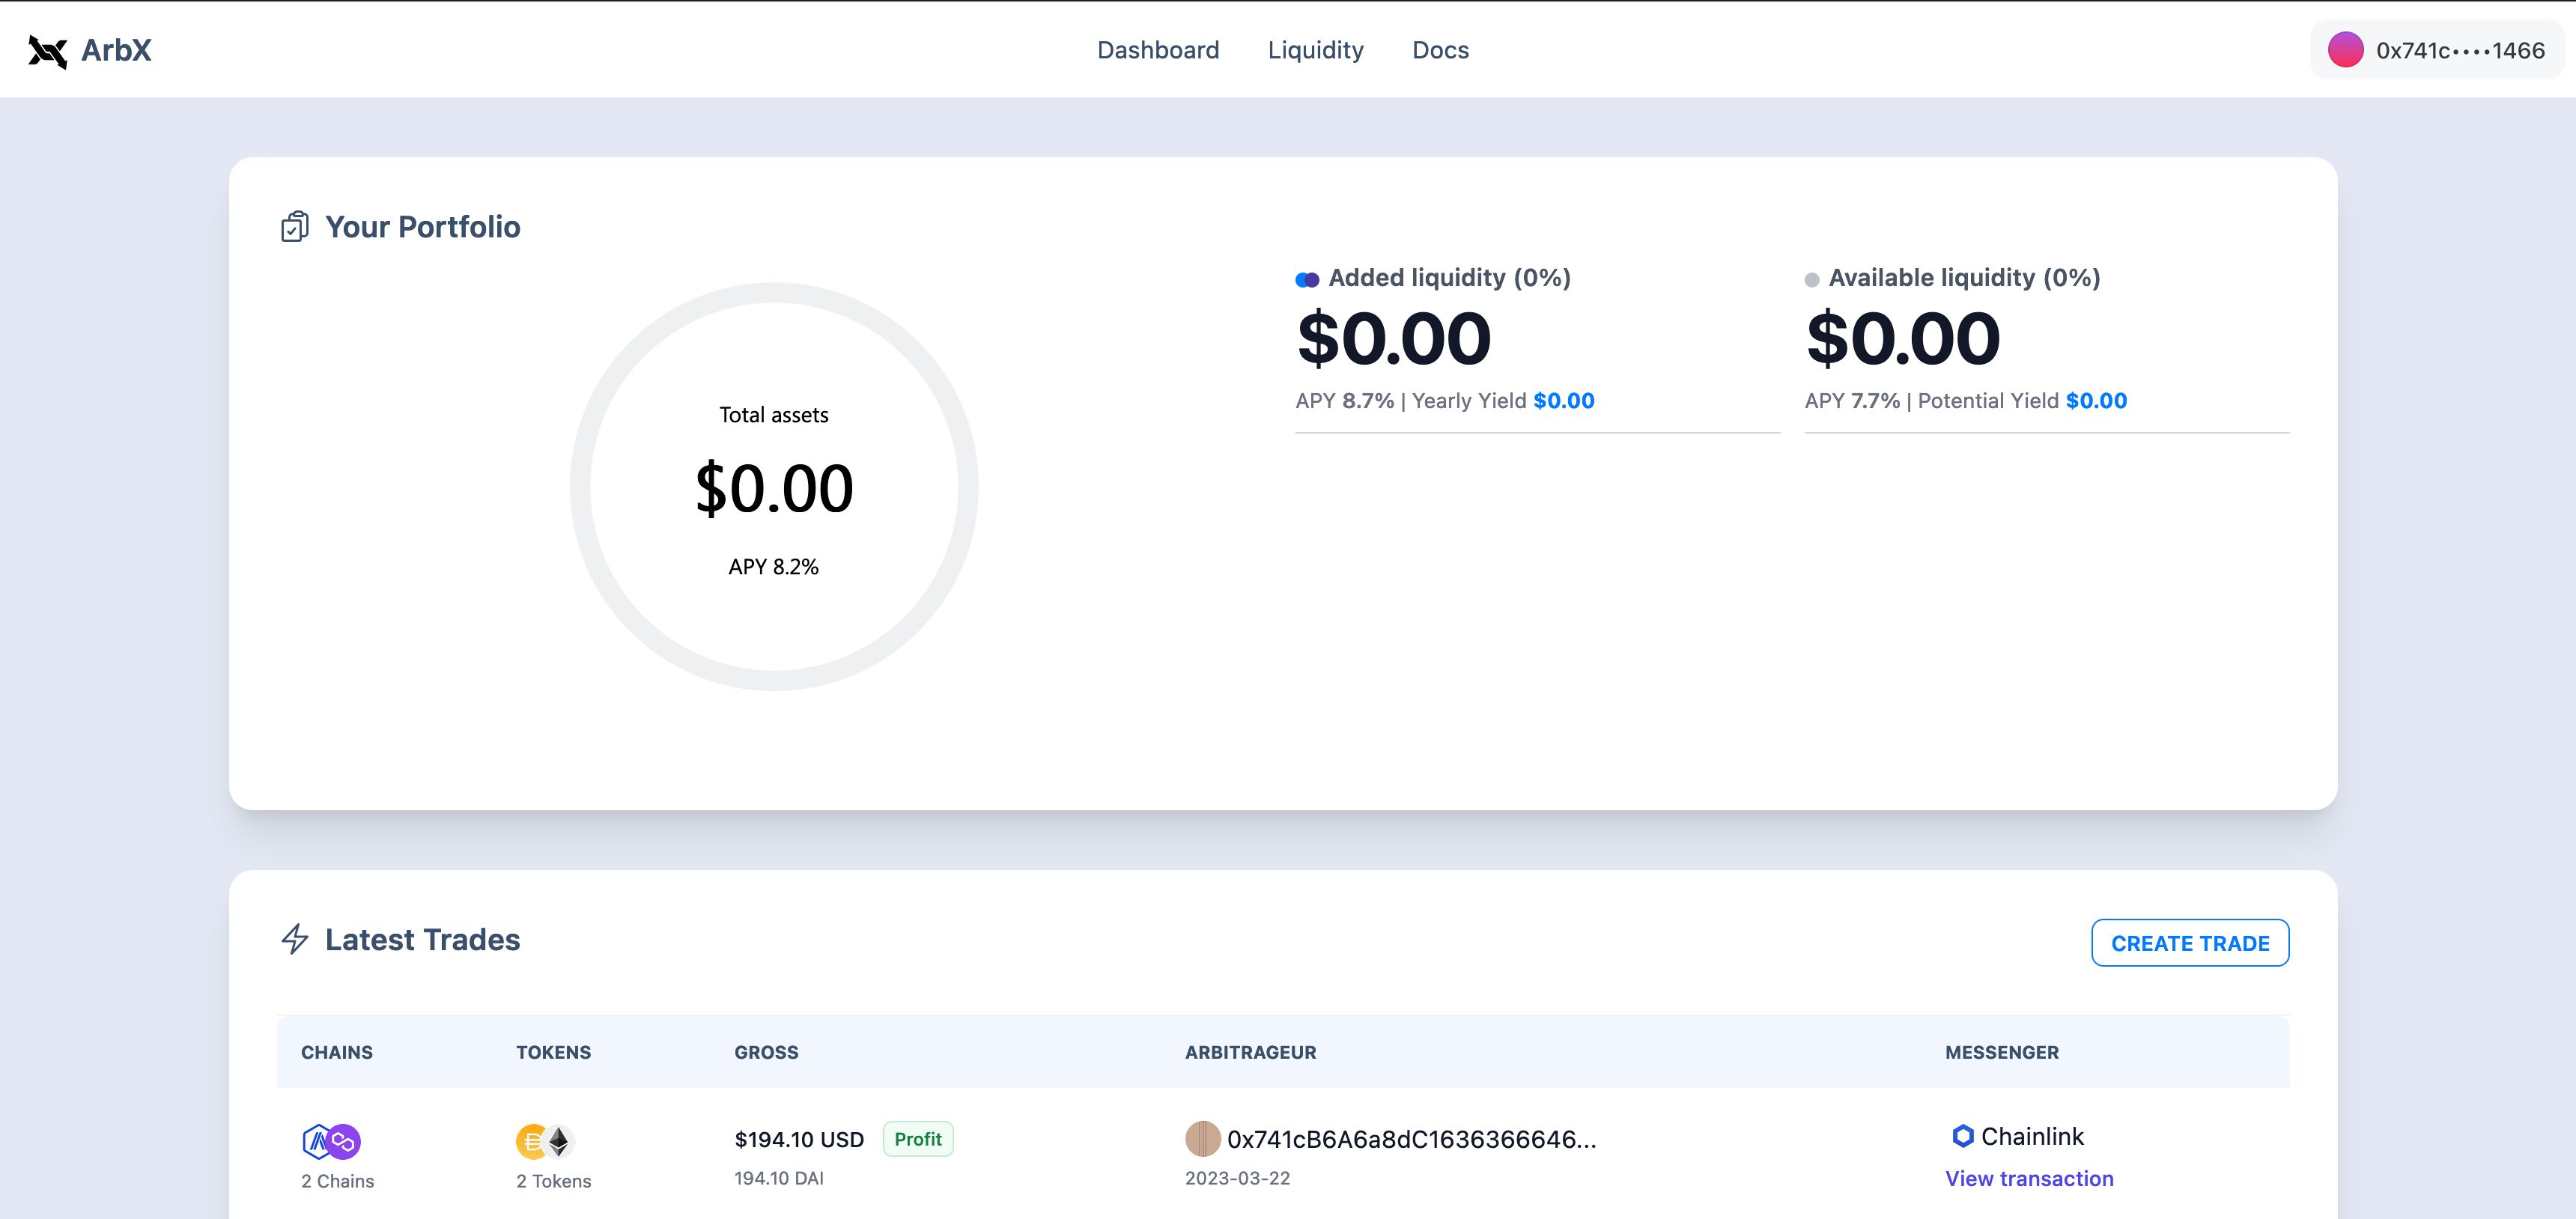This screenshot has width=2576, height=1219.
Task: Click the trade date 2023-03-22
Action: (x=1237, y=1178)
